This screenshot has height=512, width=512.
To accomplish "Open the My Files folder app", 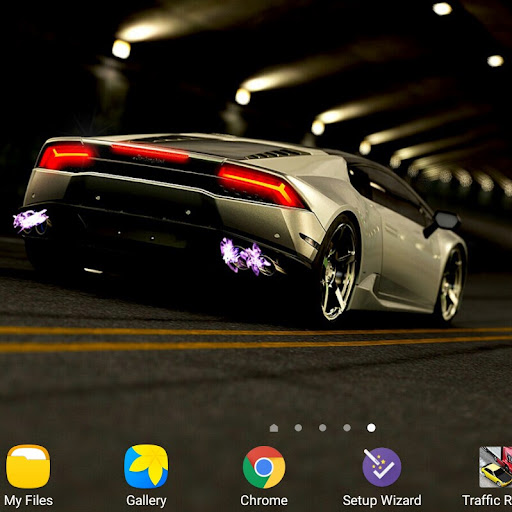I will point(28,467).
